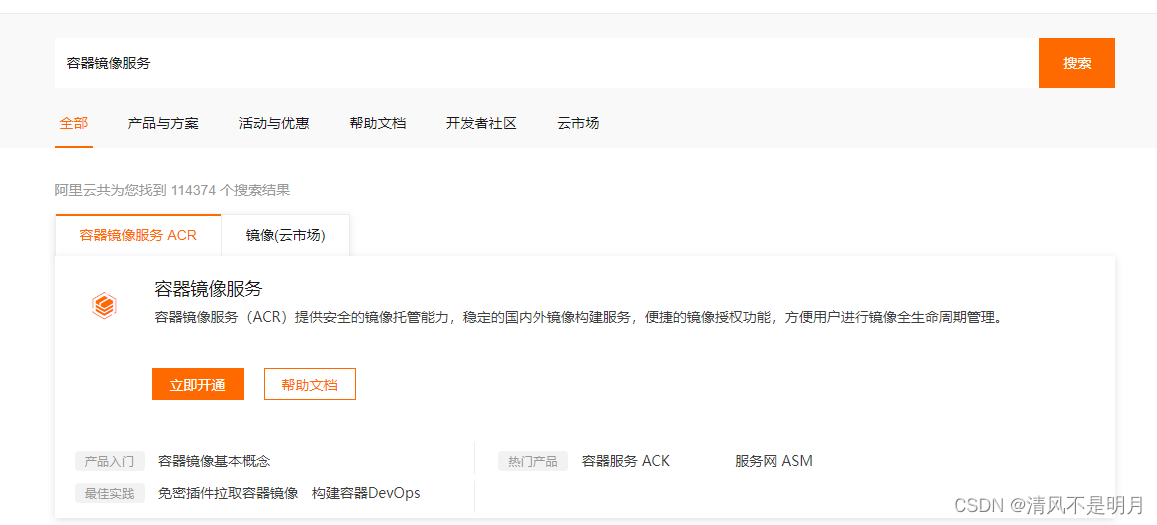The width and height of the screenshot is (1157, 525).
Task: Click the orange 搜索 search button
Action: (x=1077, y=63)
